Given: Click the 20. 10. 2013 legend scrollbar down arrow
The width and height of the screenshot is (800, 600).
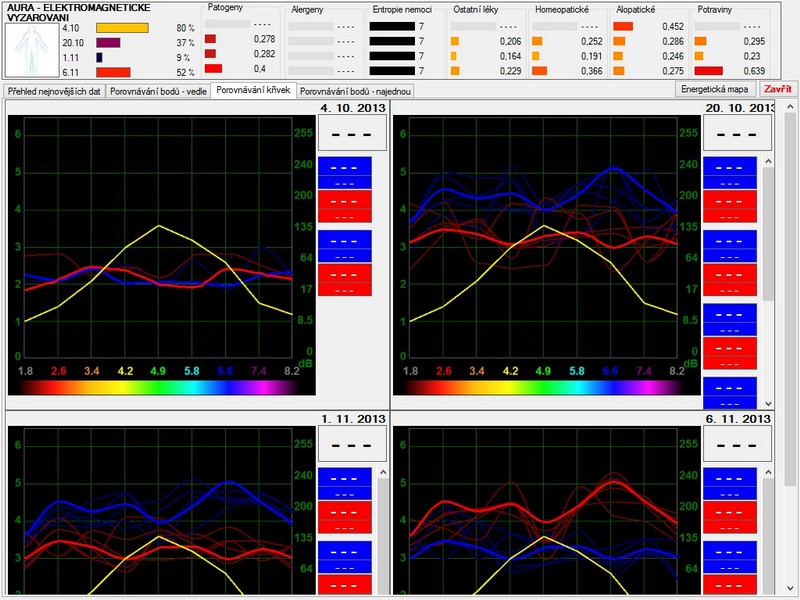Looking at the screenshot, I should (768, 404).
